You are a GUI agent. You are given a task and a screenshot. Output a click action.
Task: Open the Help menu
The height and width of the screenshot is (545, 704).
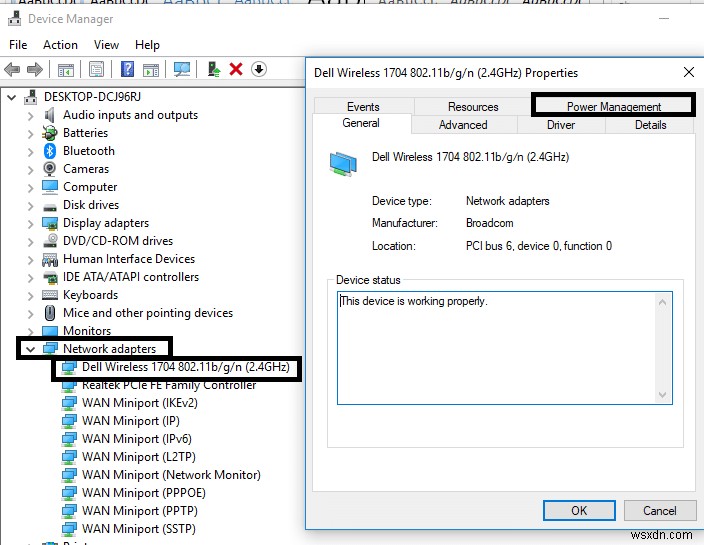click(x=147, y=45)
